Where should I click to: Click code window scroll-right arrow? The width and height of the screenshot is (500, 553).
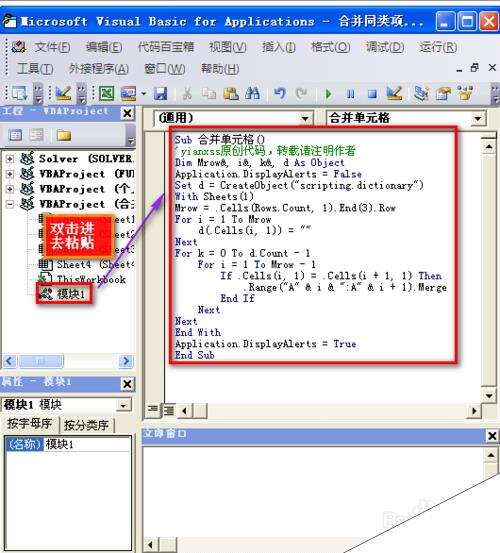[474, 411]
